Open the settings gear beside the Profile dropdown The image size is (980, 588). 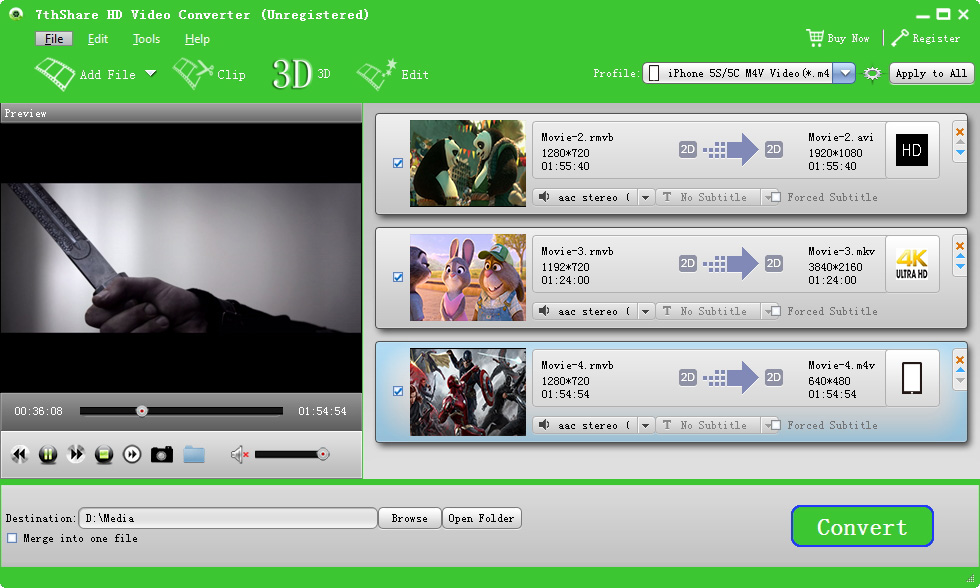point(871,73)
